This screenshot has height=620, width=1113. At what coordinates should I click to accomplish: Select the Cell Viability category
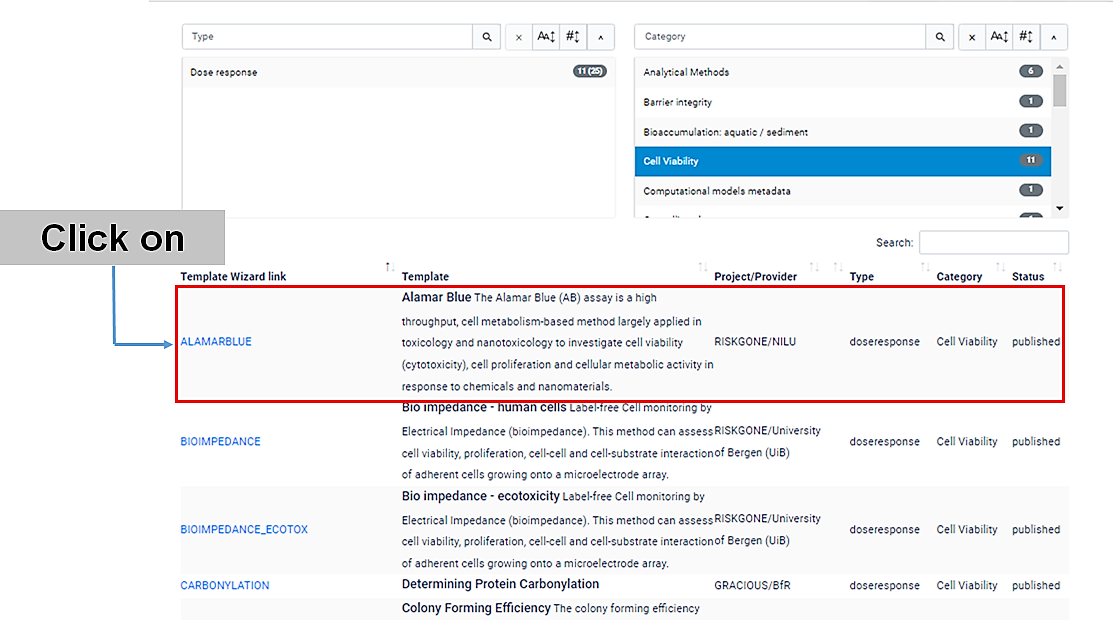671,161
